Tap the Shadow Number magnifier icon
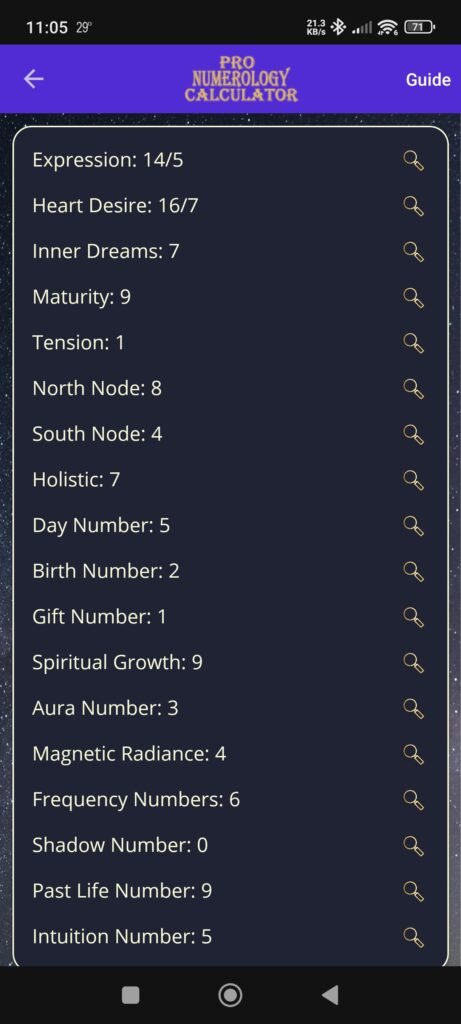 click(x=414, y=846)
